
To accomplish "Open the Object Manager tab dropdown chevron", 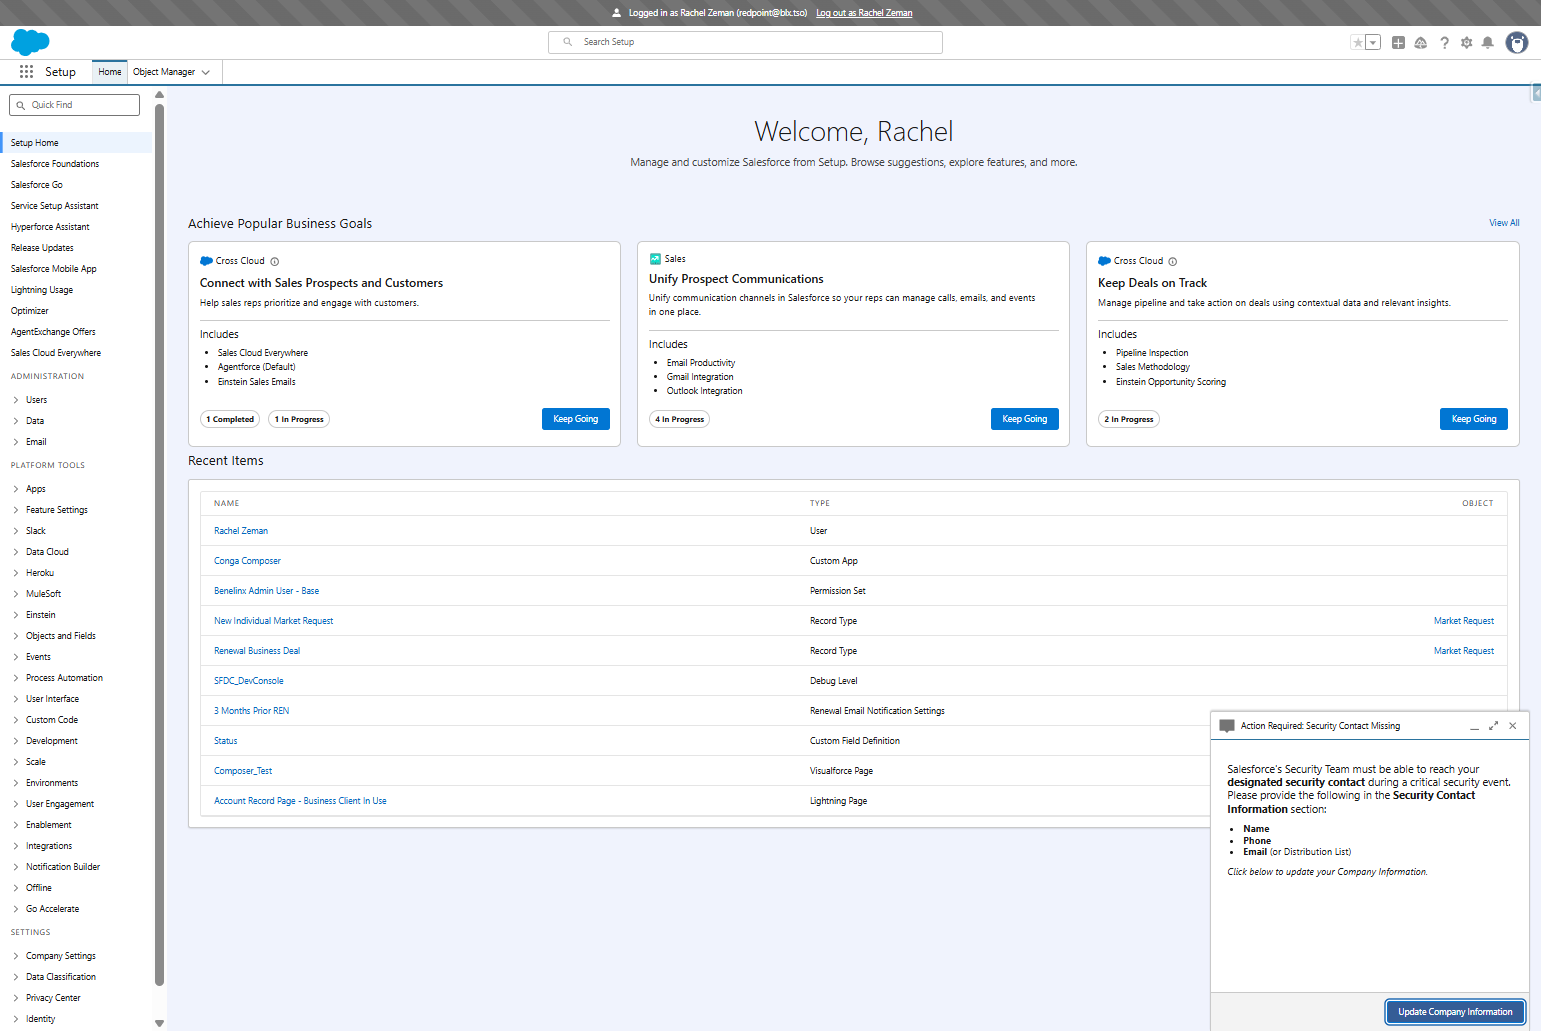I will [x=206, y=72].
